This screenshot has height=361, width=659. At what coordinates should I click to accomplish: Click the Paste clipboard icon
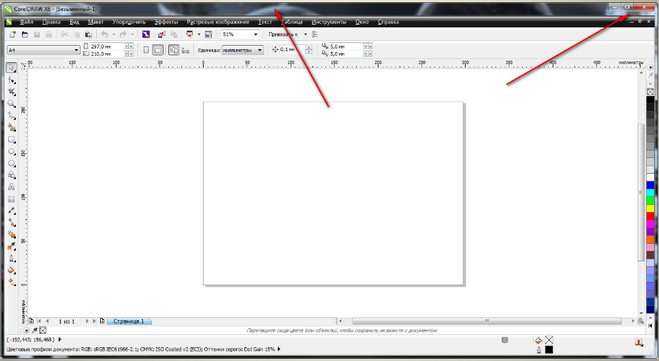(88, 34)
